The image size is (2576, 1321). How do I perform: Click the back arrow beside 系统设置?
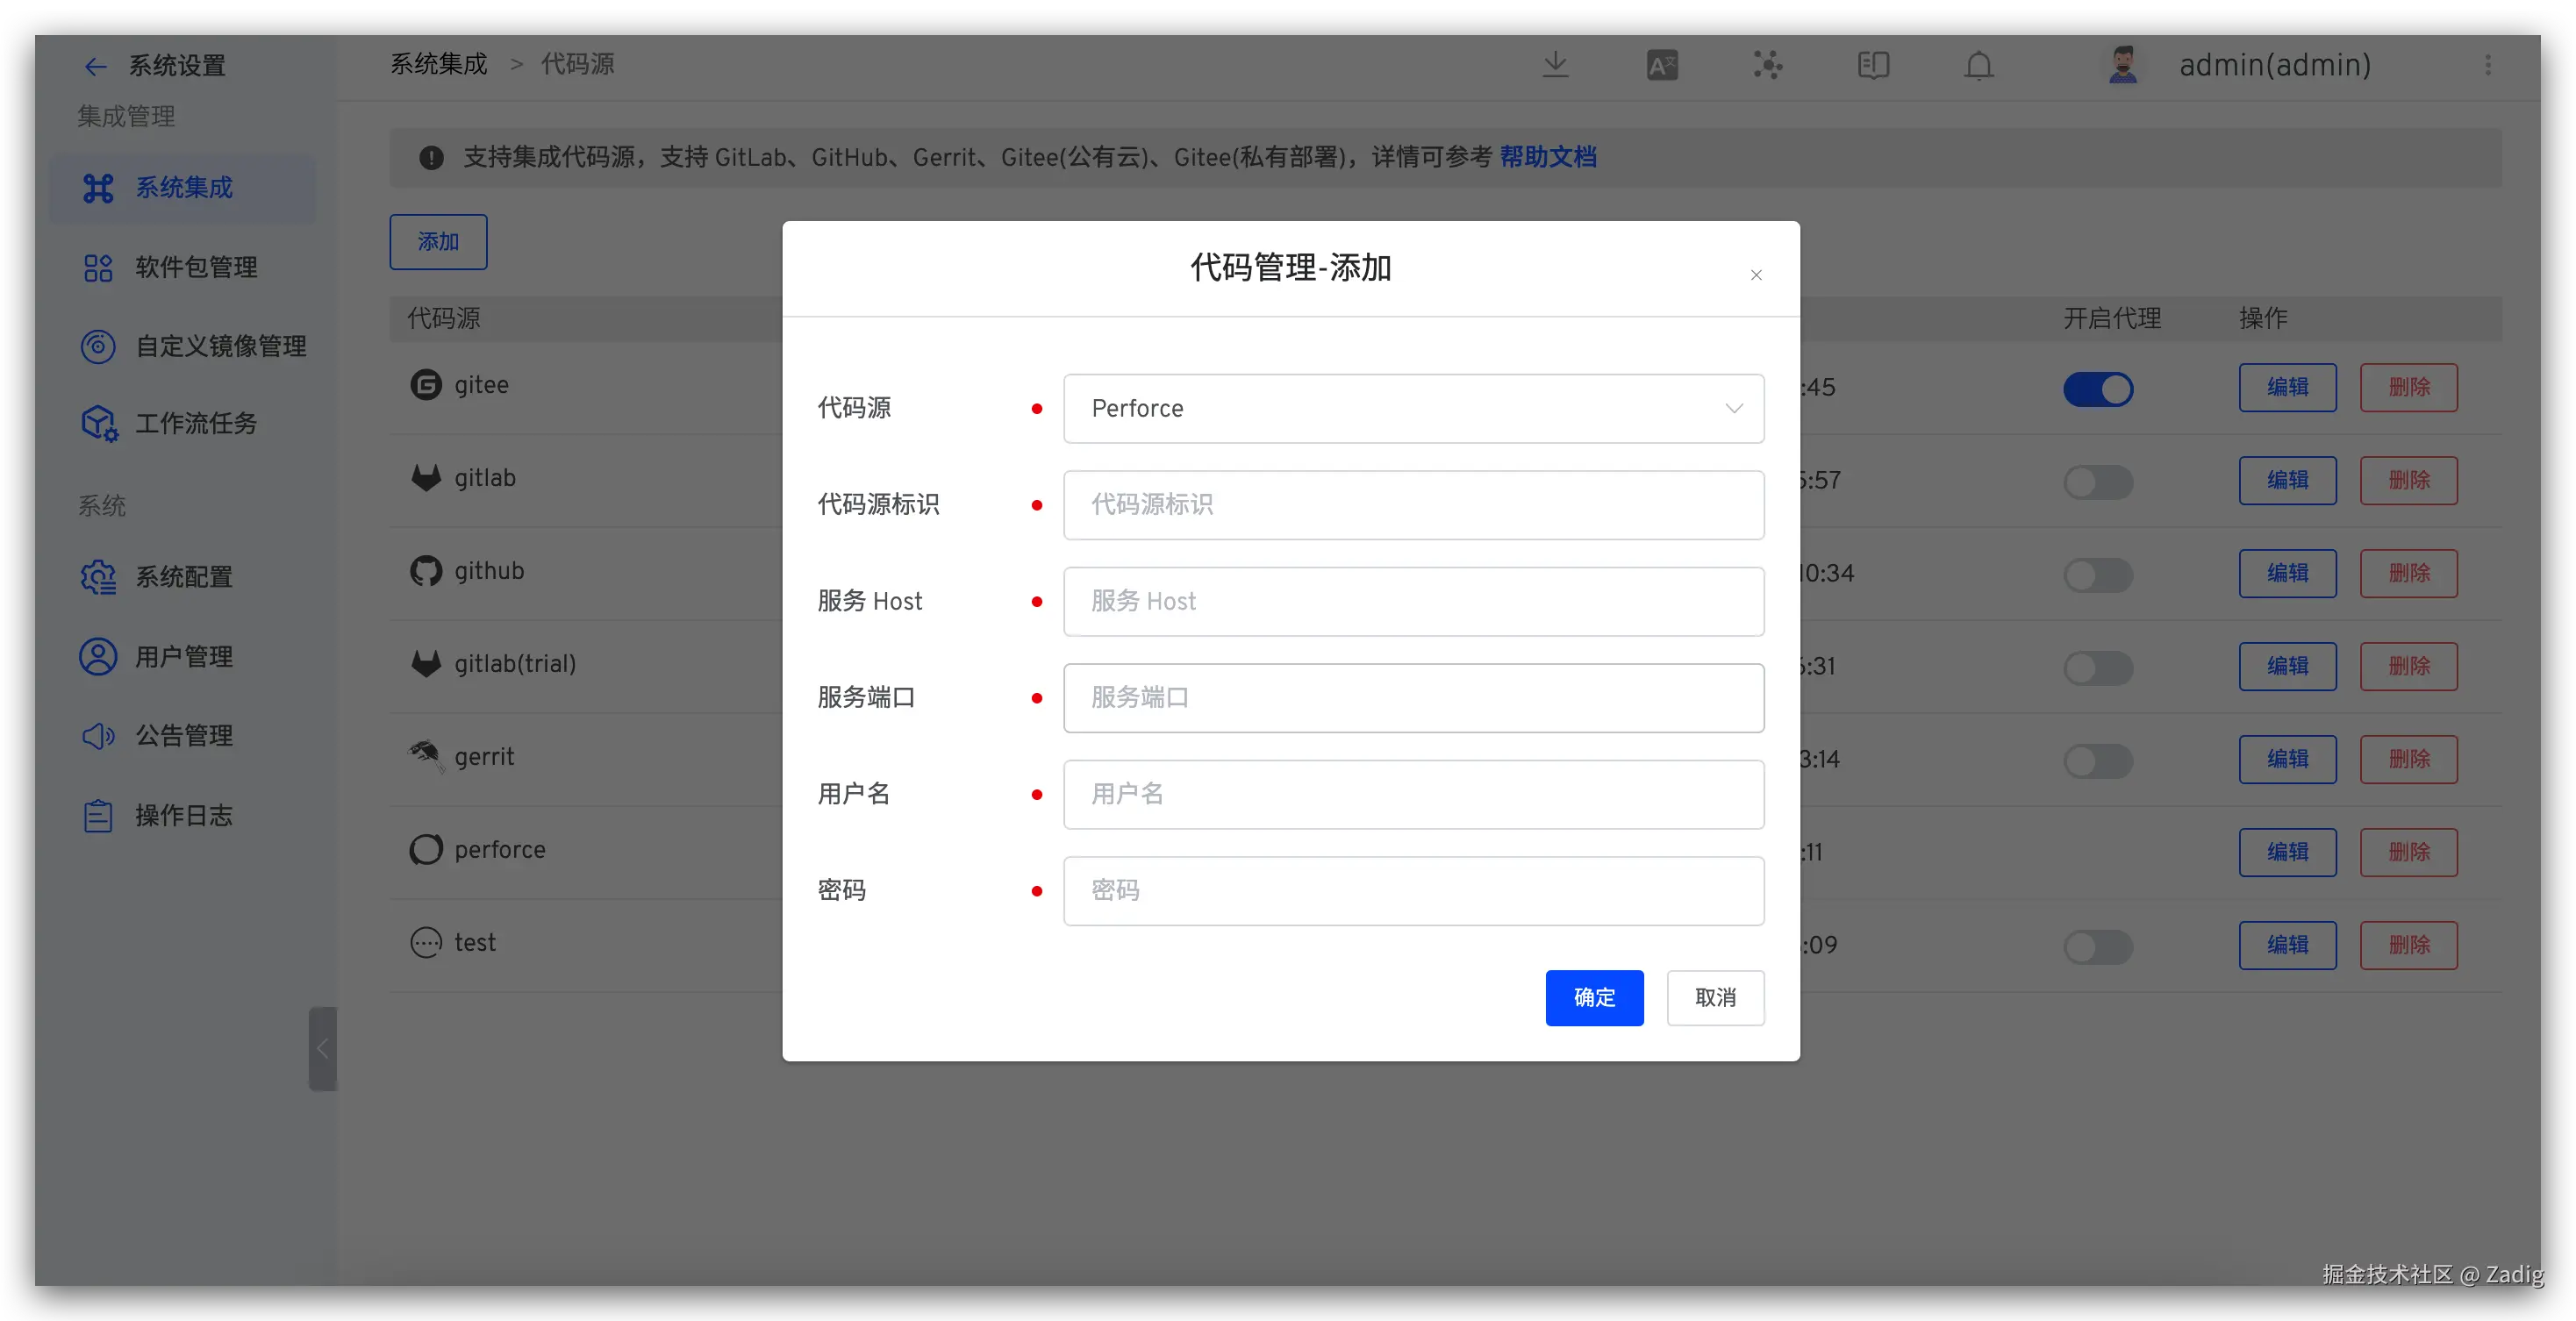coord(95,67)
